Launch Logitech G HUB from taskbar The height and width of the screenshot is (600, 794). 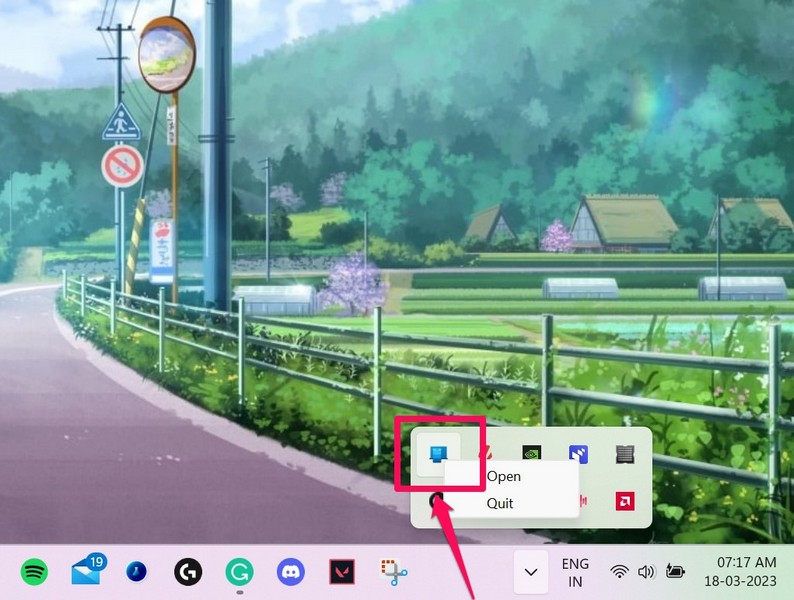[187, 572]
